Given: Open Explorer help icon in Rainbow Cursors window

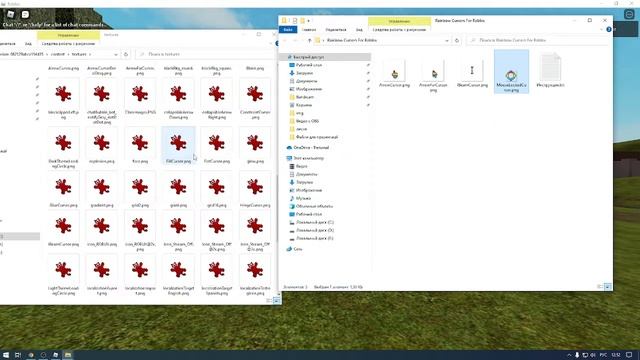Looking at the screenshot, I should tap(609, 29).
